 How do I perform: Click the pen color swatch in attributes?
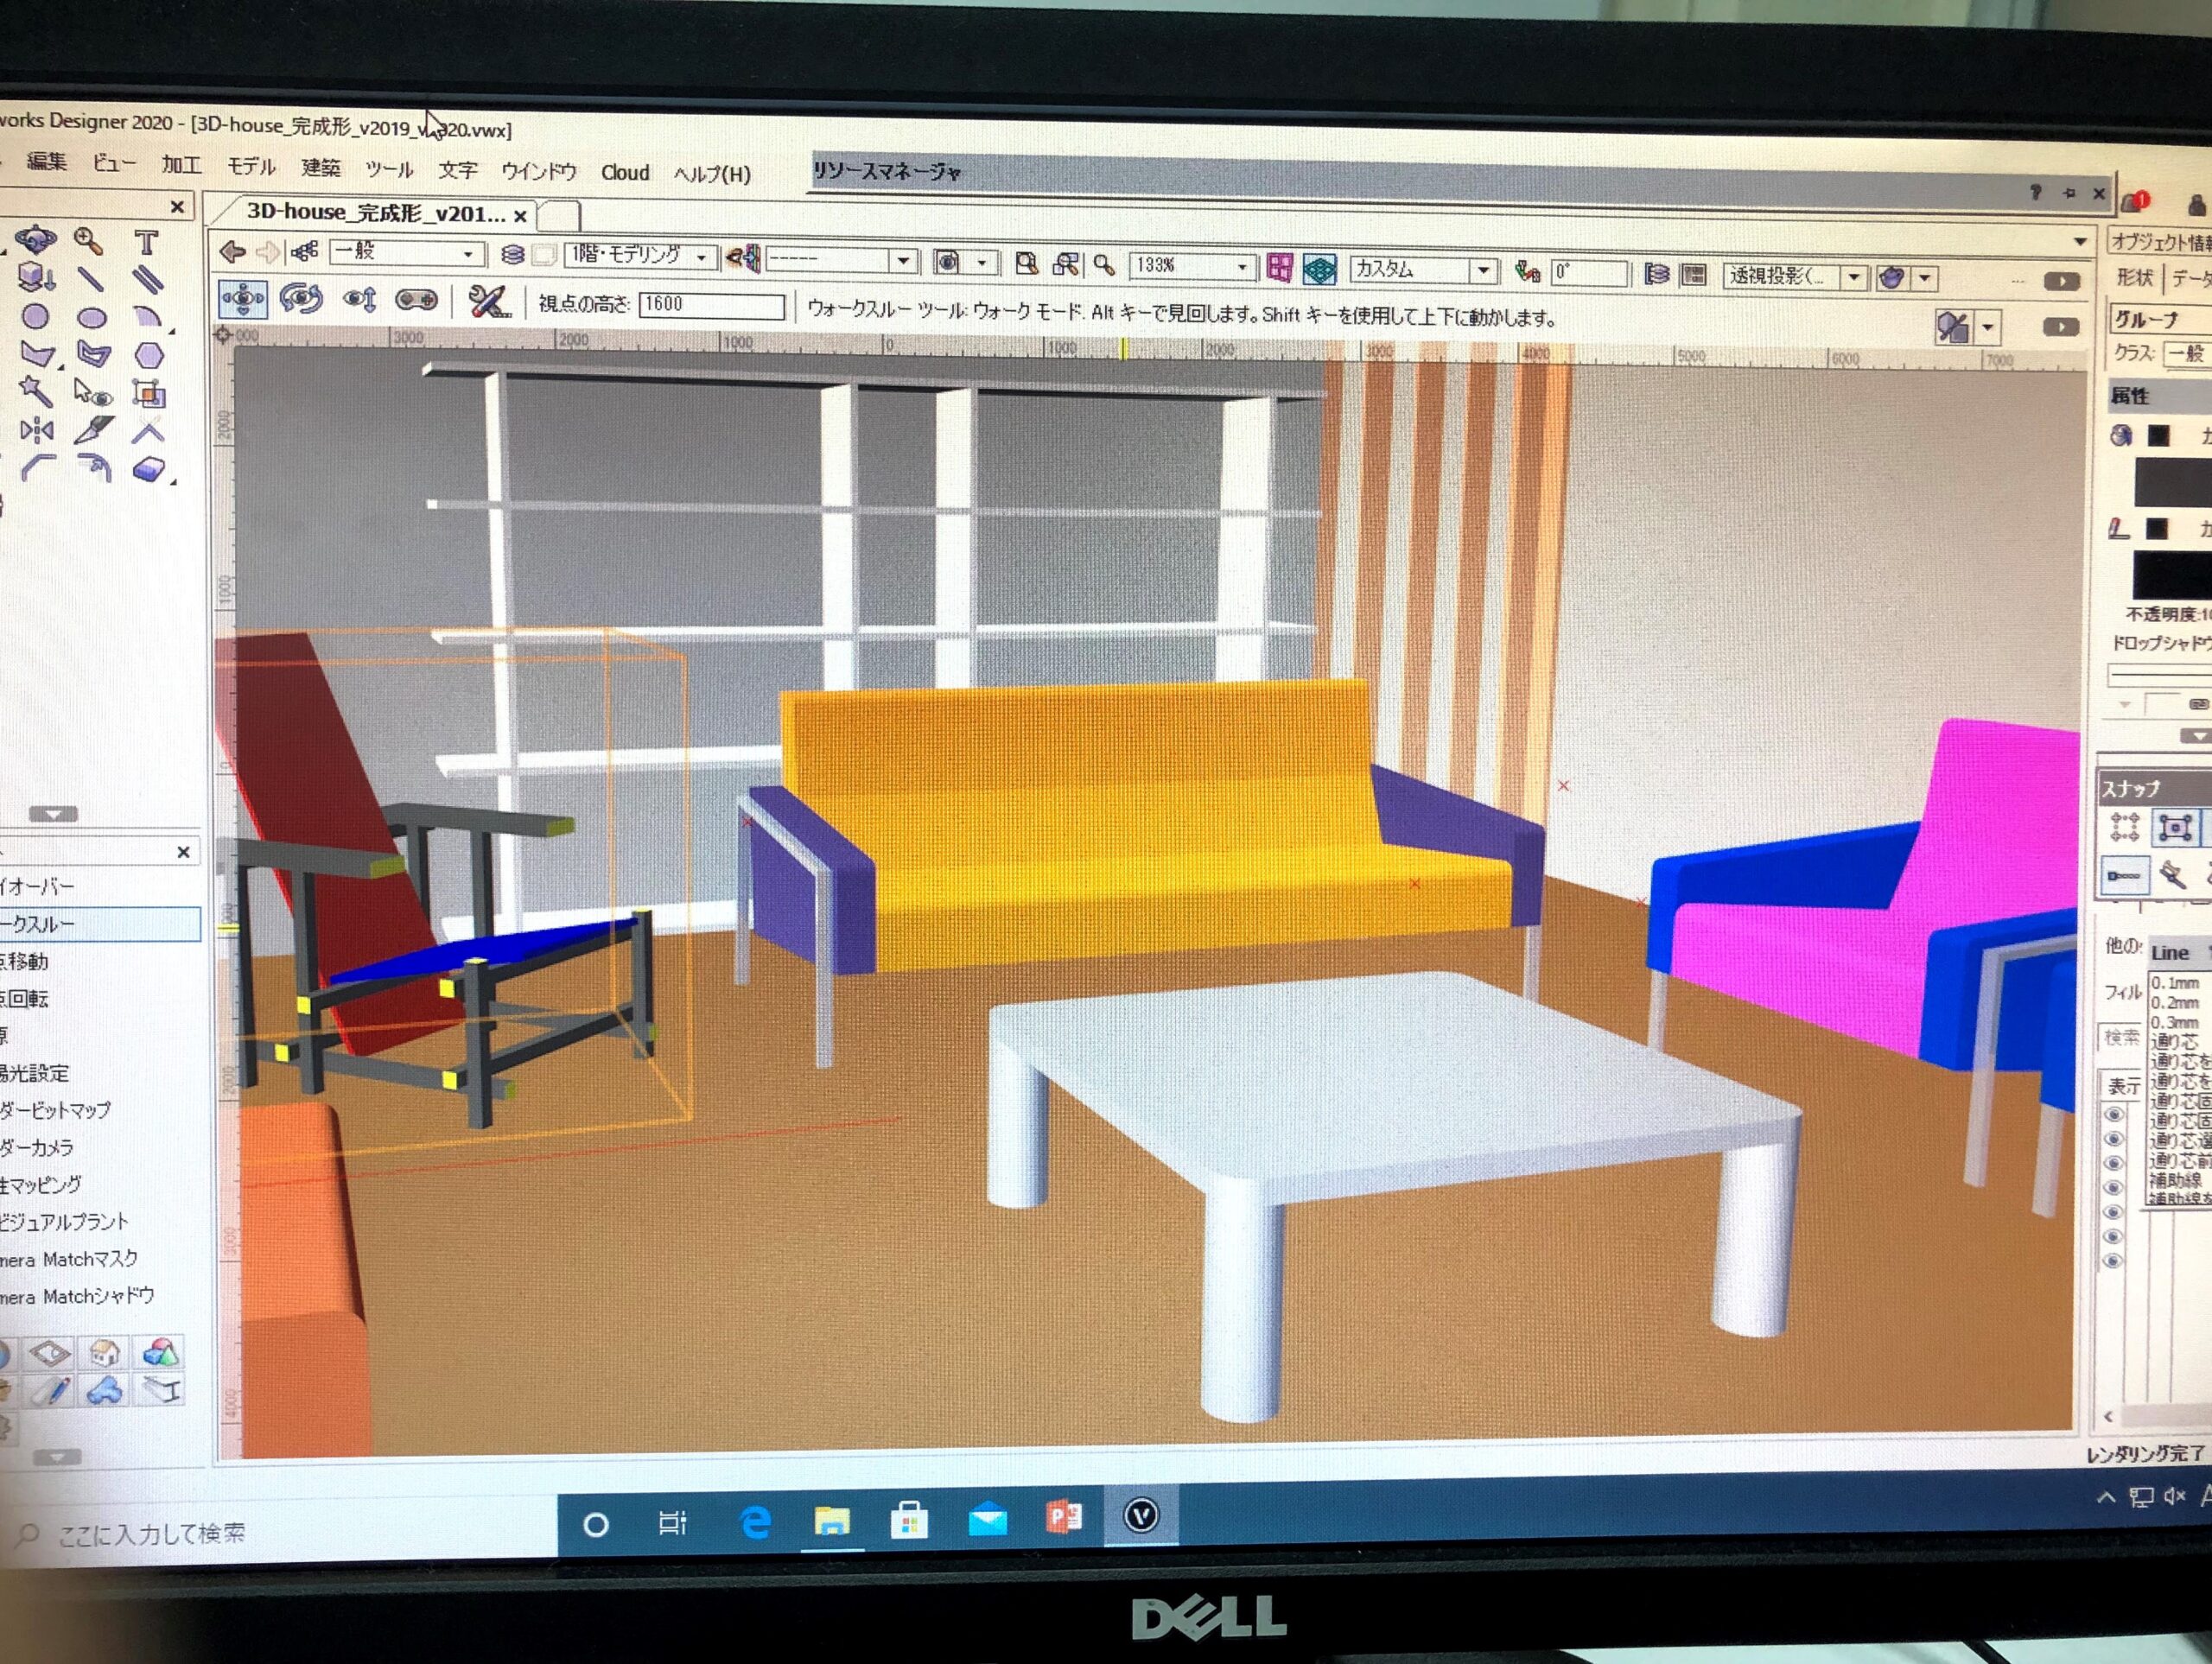tap(2158, 529)
